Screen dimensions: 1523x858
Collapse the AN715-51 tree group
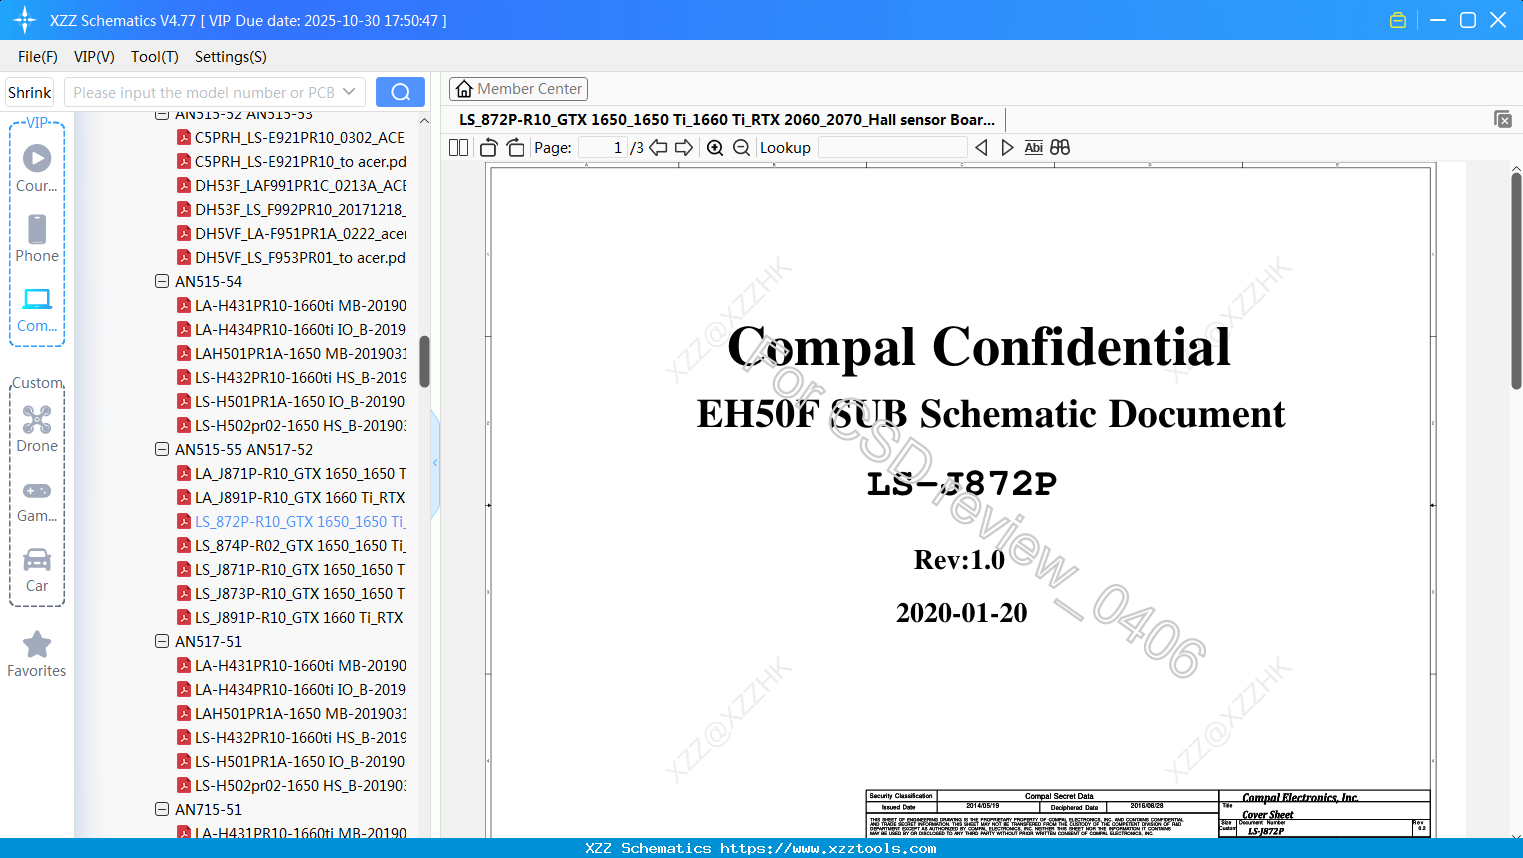[162, 809]
